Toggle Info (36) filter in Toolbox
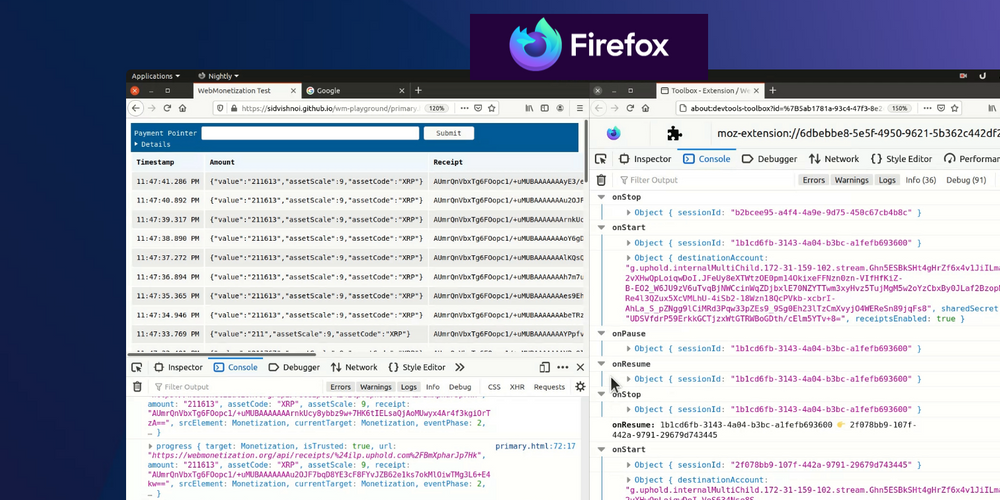 coord(921,180)
